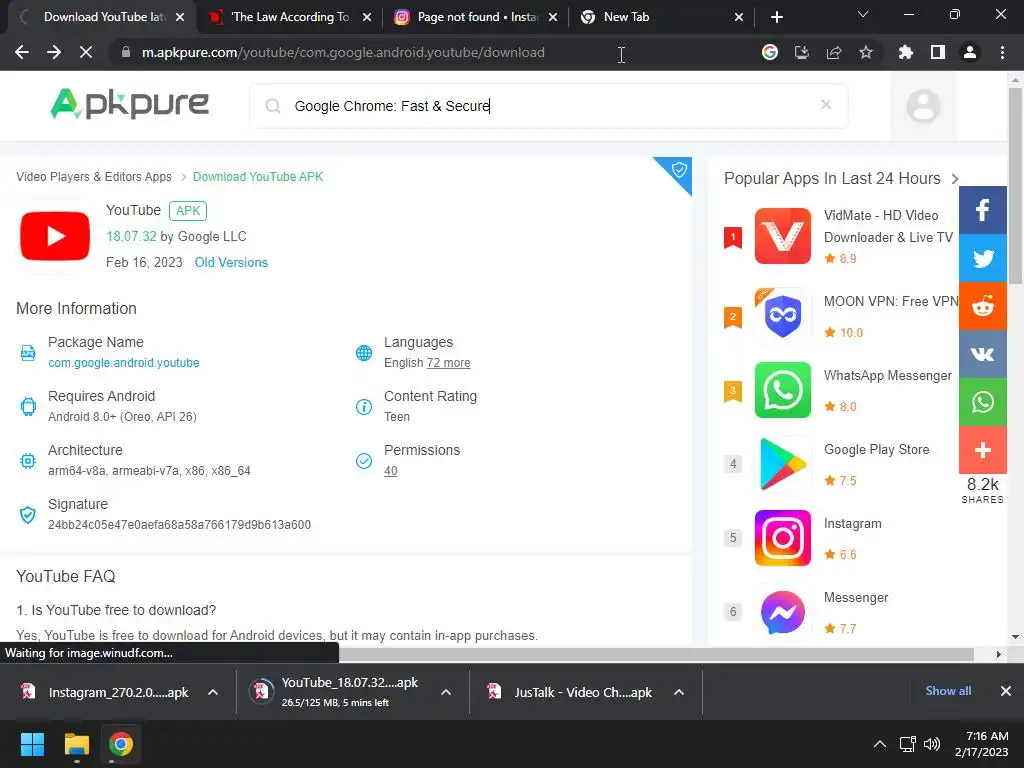Screen dimensions: 1024x768
Task: Share via WhatsApp sidebar button
Action: (x=982, y=402)
